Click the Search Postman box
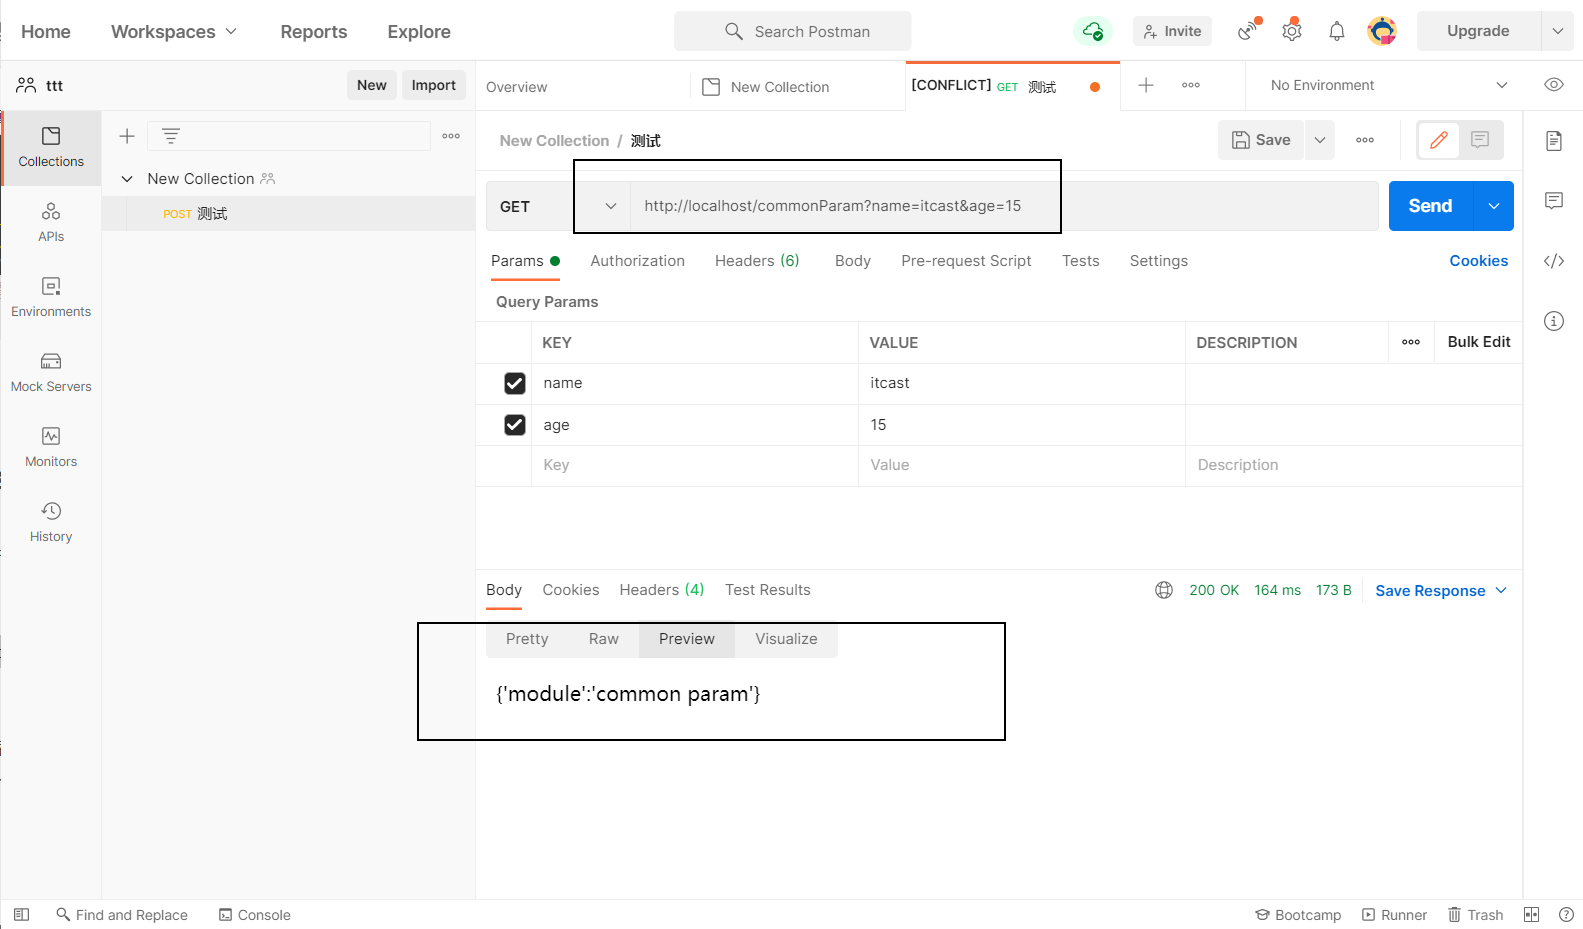This screenshot has width=1583, height=929. coord(792,31)
